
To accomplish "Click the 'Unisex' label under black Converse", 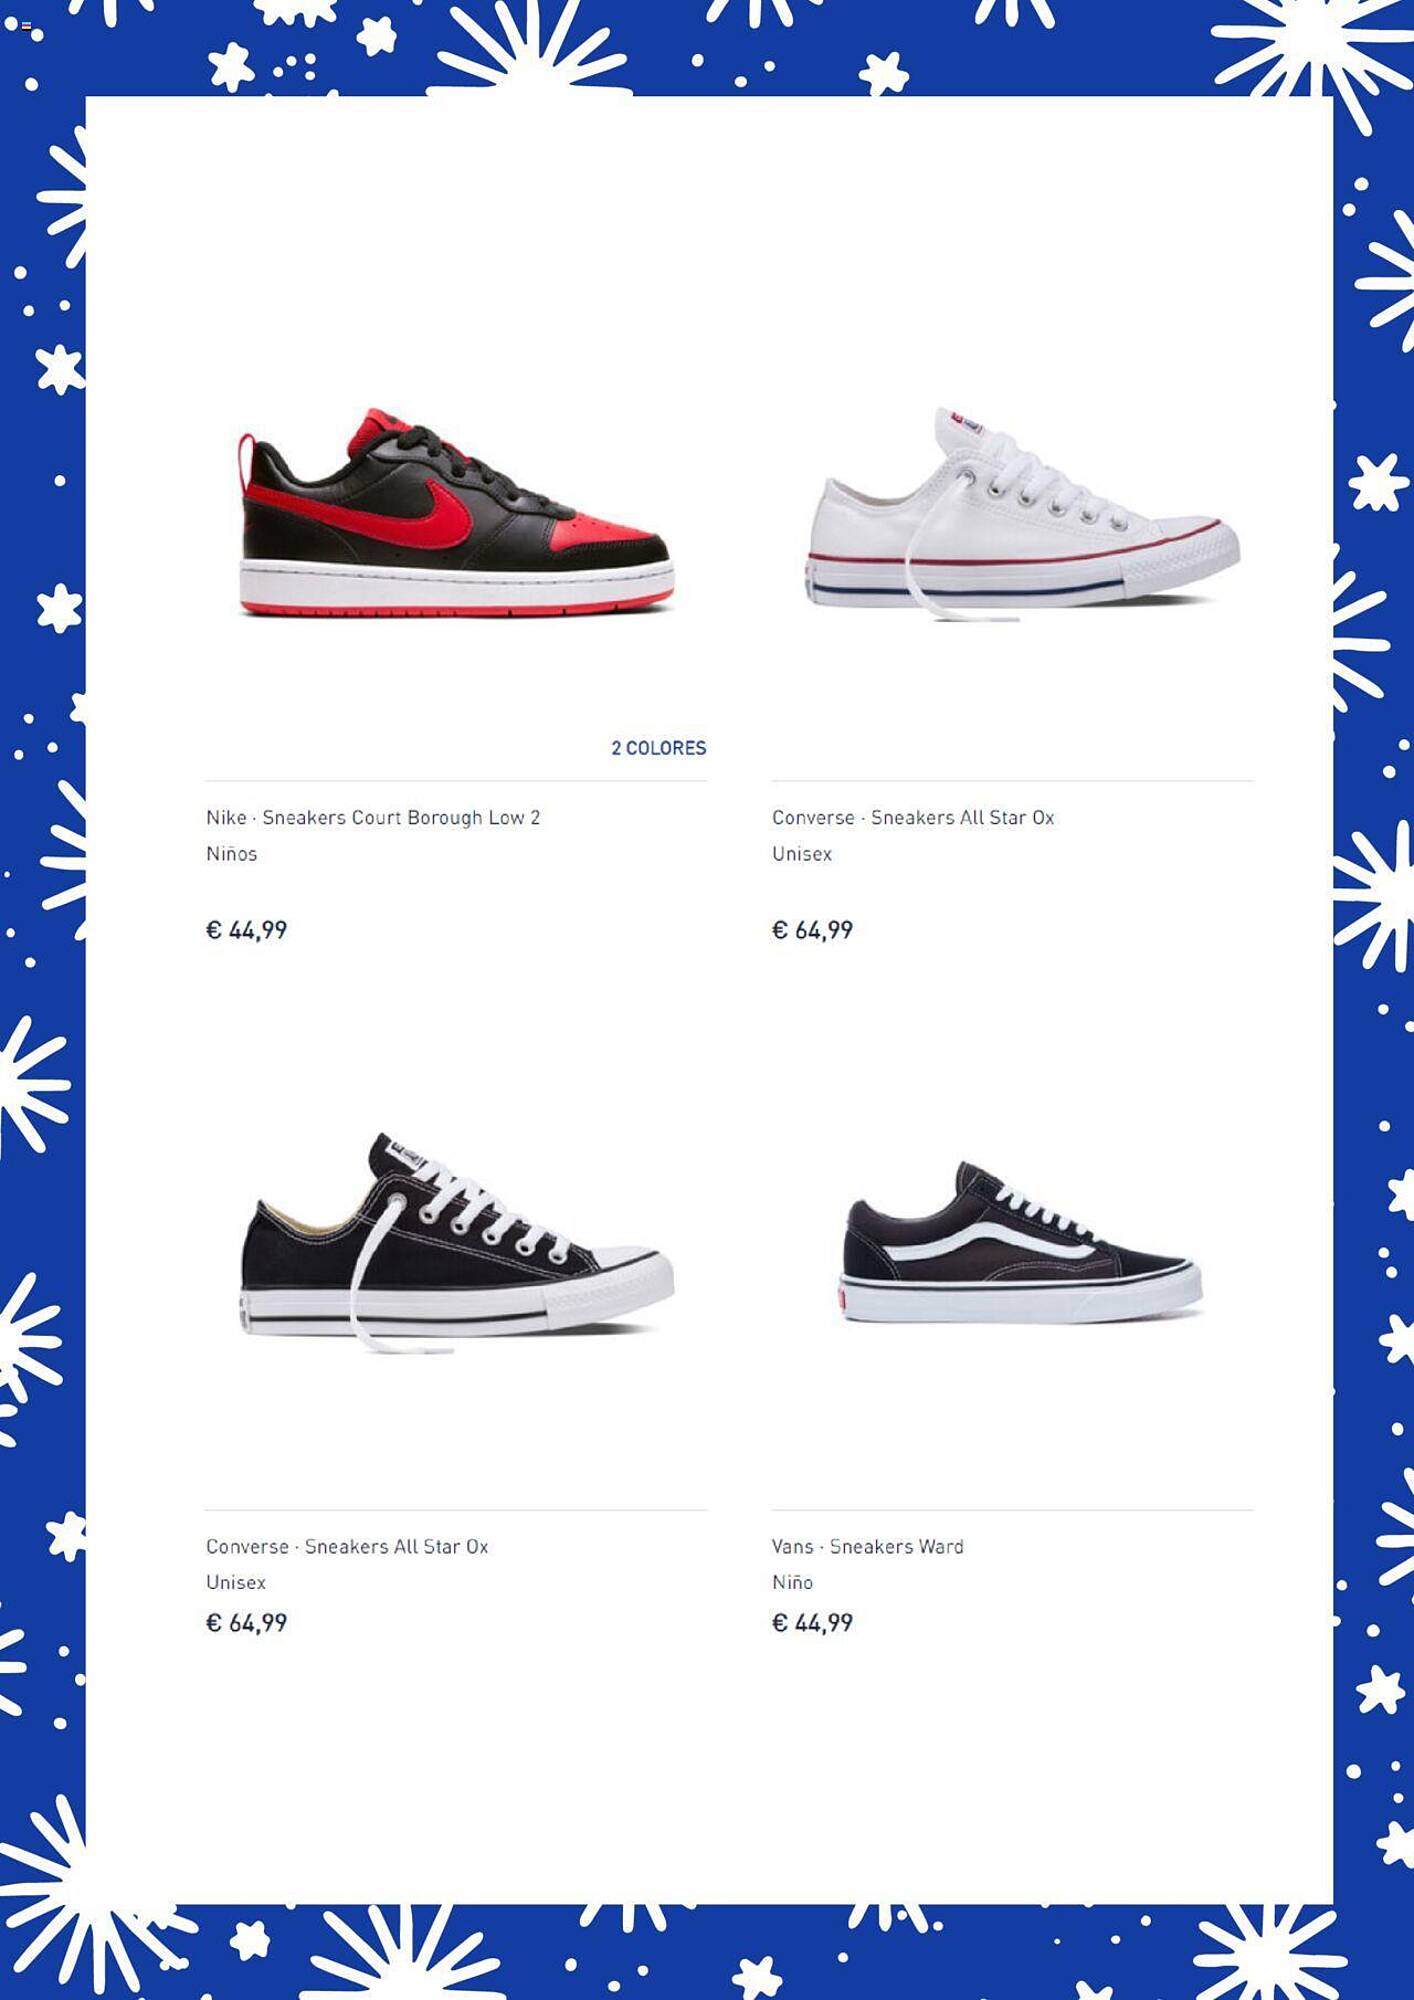I will click(236, 1583).
